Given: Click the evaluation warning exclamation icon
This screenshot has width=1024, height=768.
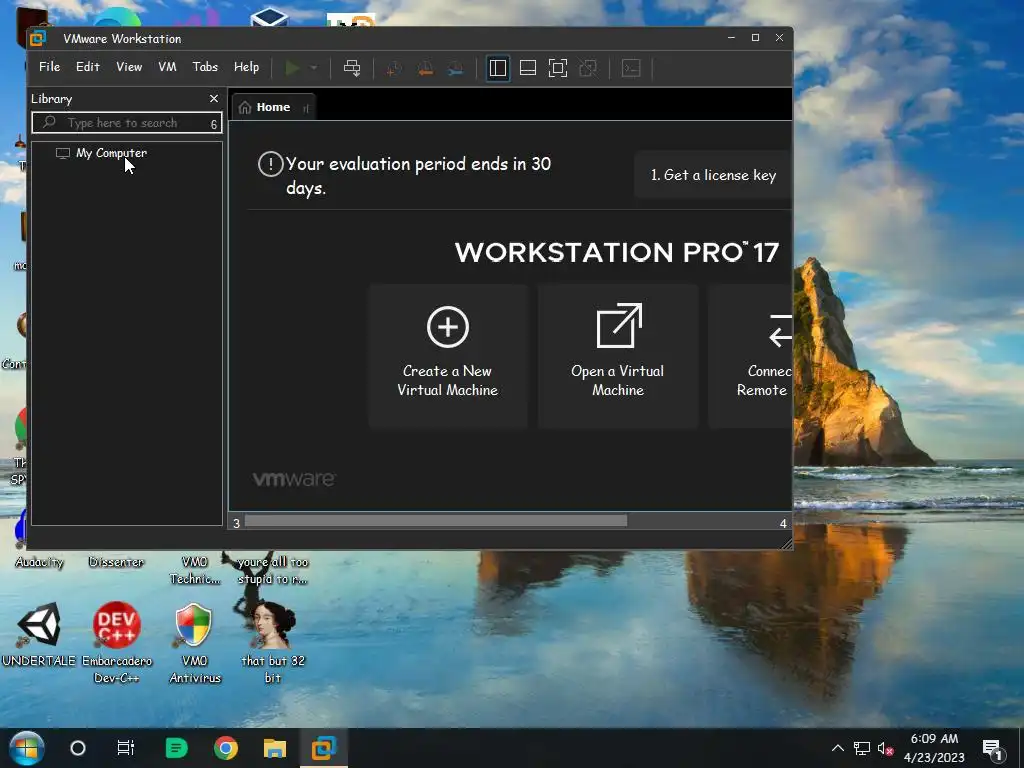Looking at the screenshot, I should pos(270,164).
